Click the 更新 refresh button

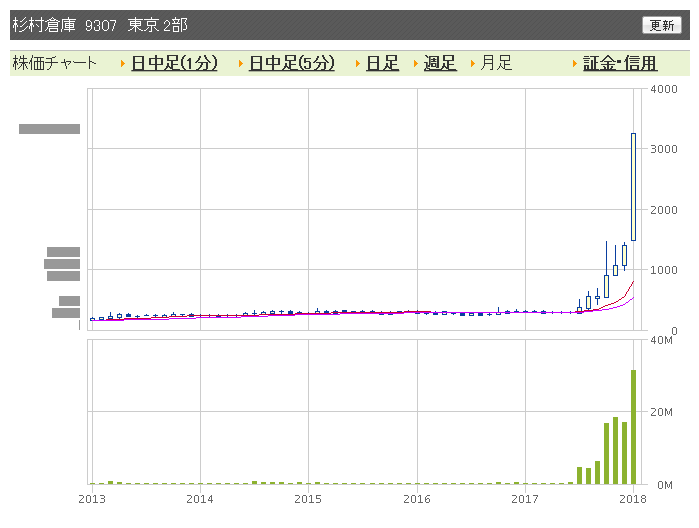[x=662, y=25]
